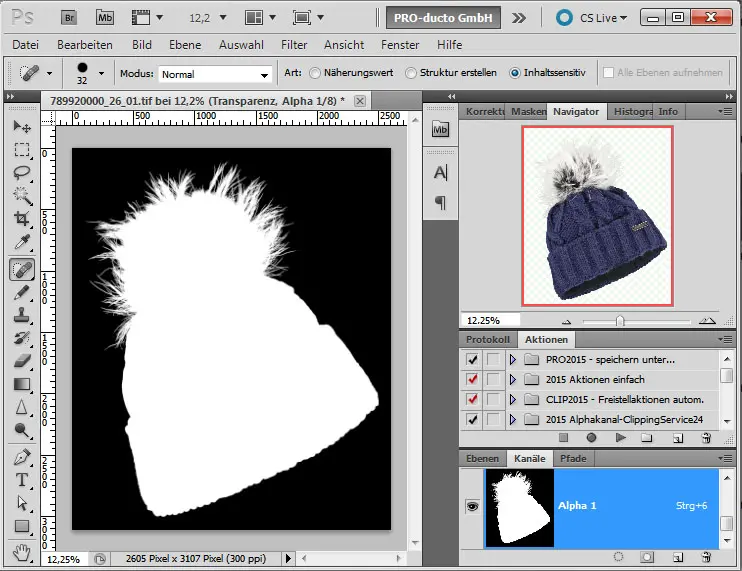Image resolution: width=742 pixels, height=571 pixels.
Task: Select the Struktur erstellen radio option
Action: pos(411,73)
